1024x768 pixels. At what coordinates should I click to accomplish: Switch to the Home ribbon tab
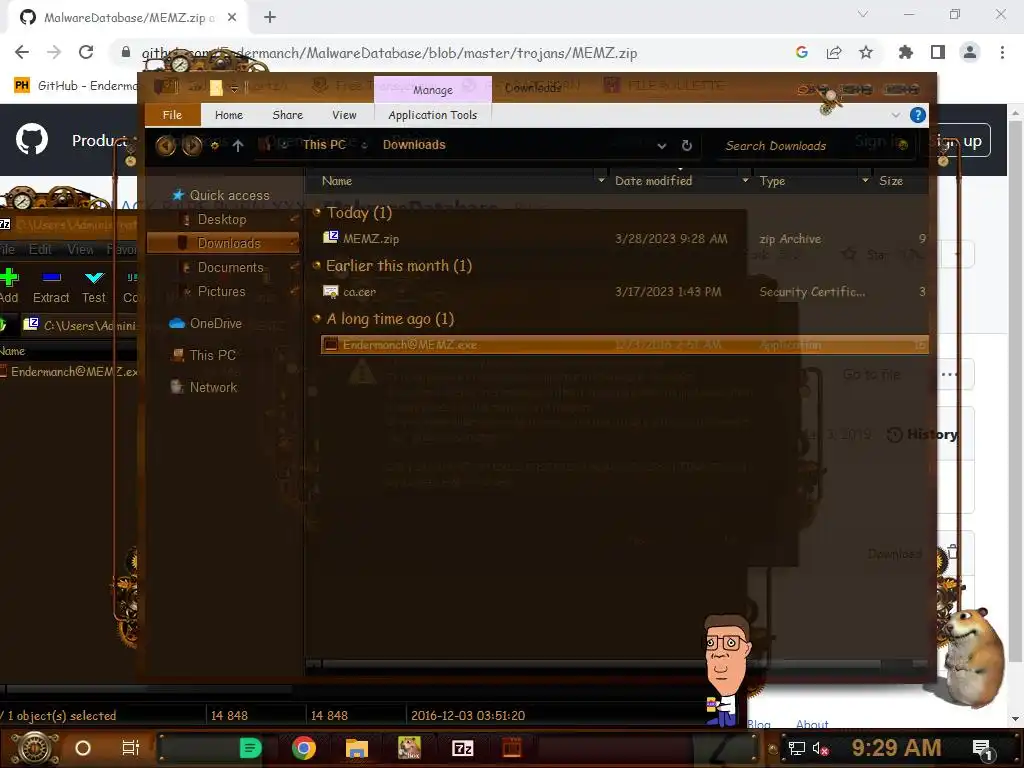coord(229,115)
